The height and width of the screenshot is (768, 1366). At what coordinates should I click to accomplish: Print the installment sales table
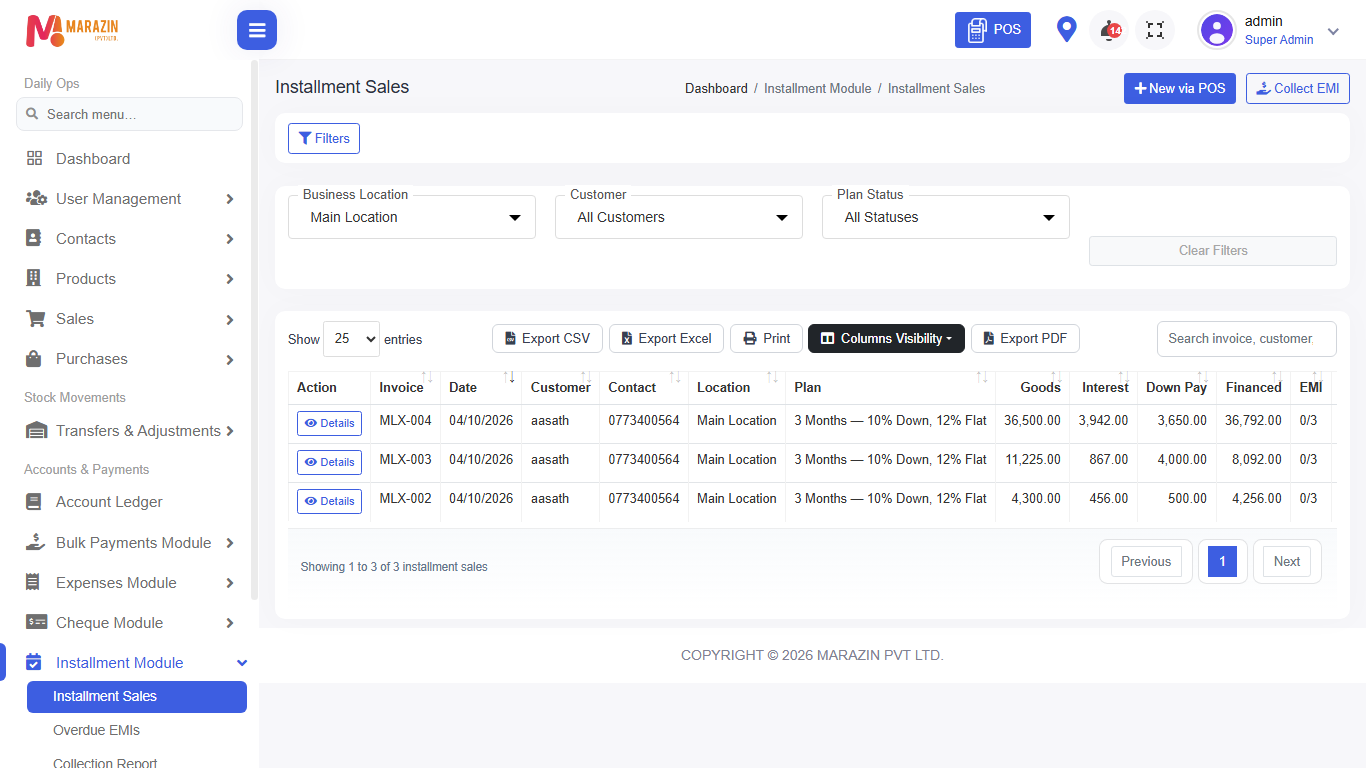[766, 339]
